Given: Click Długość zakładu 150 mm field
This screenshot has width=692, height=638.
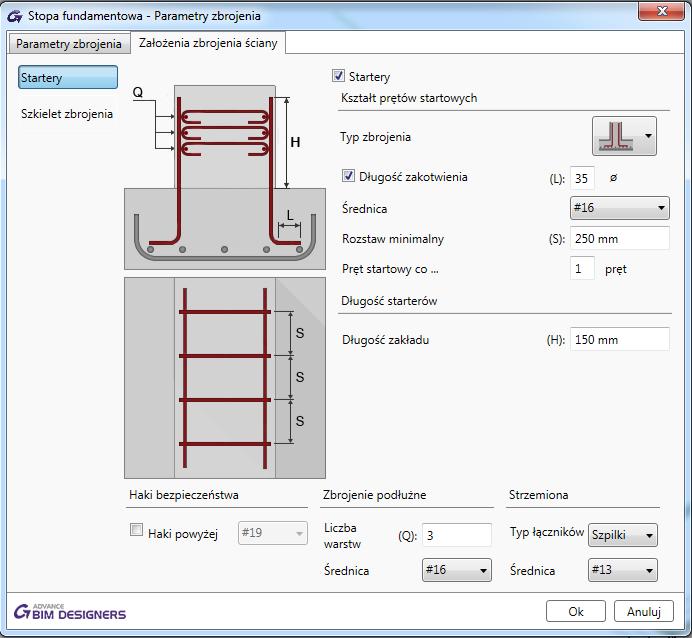Looking at the screenshot, I should point(620,339).
